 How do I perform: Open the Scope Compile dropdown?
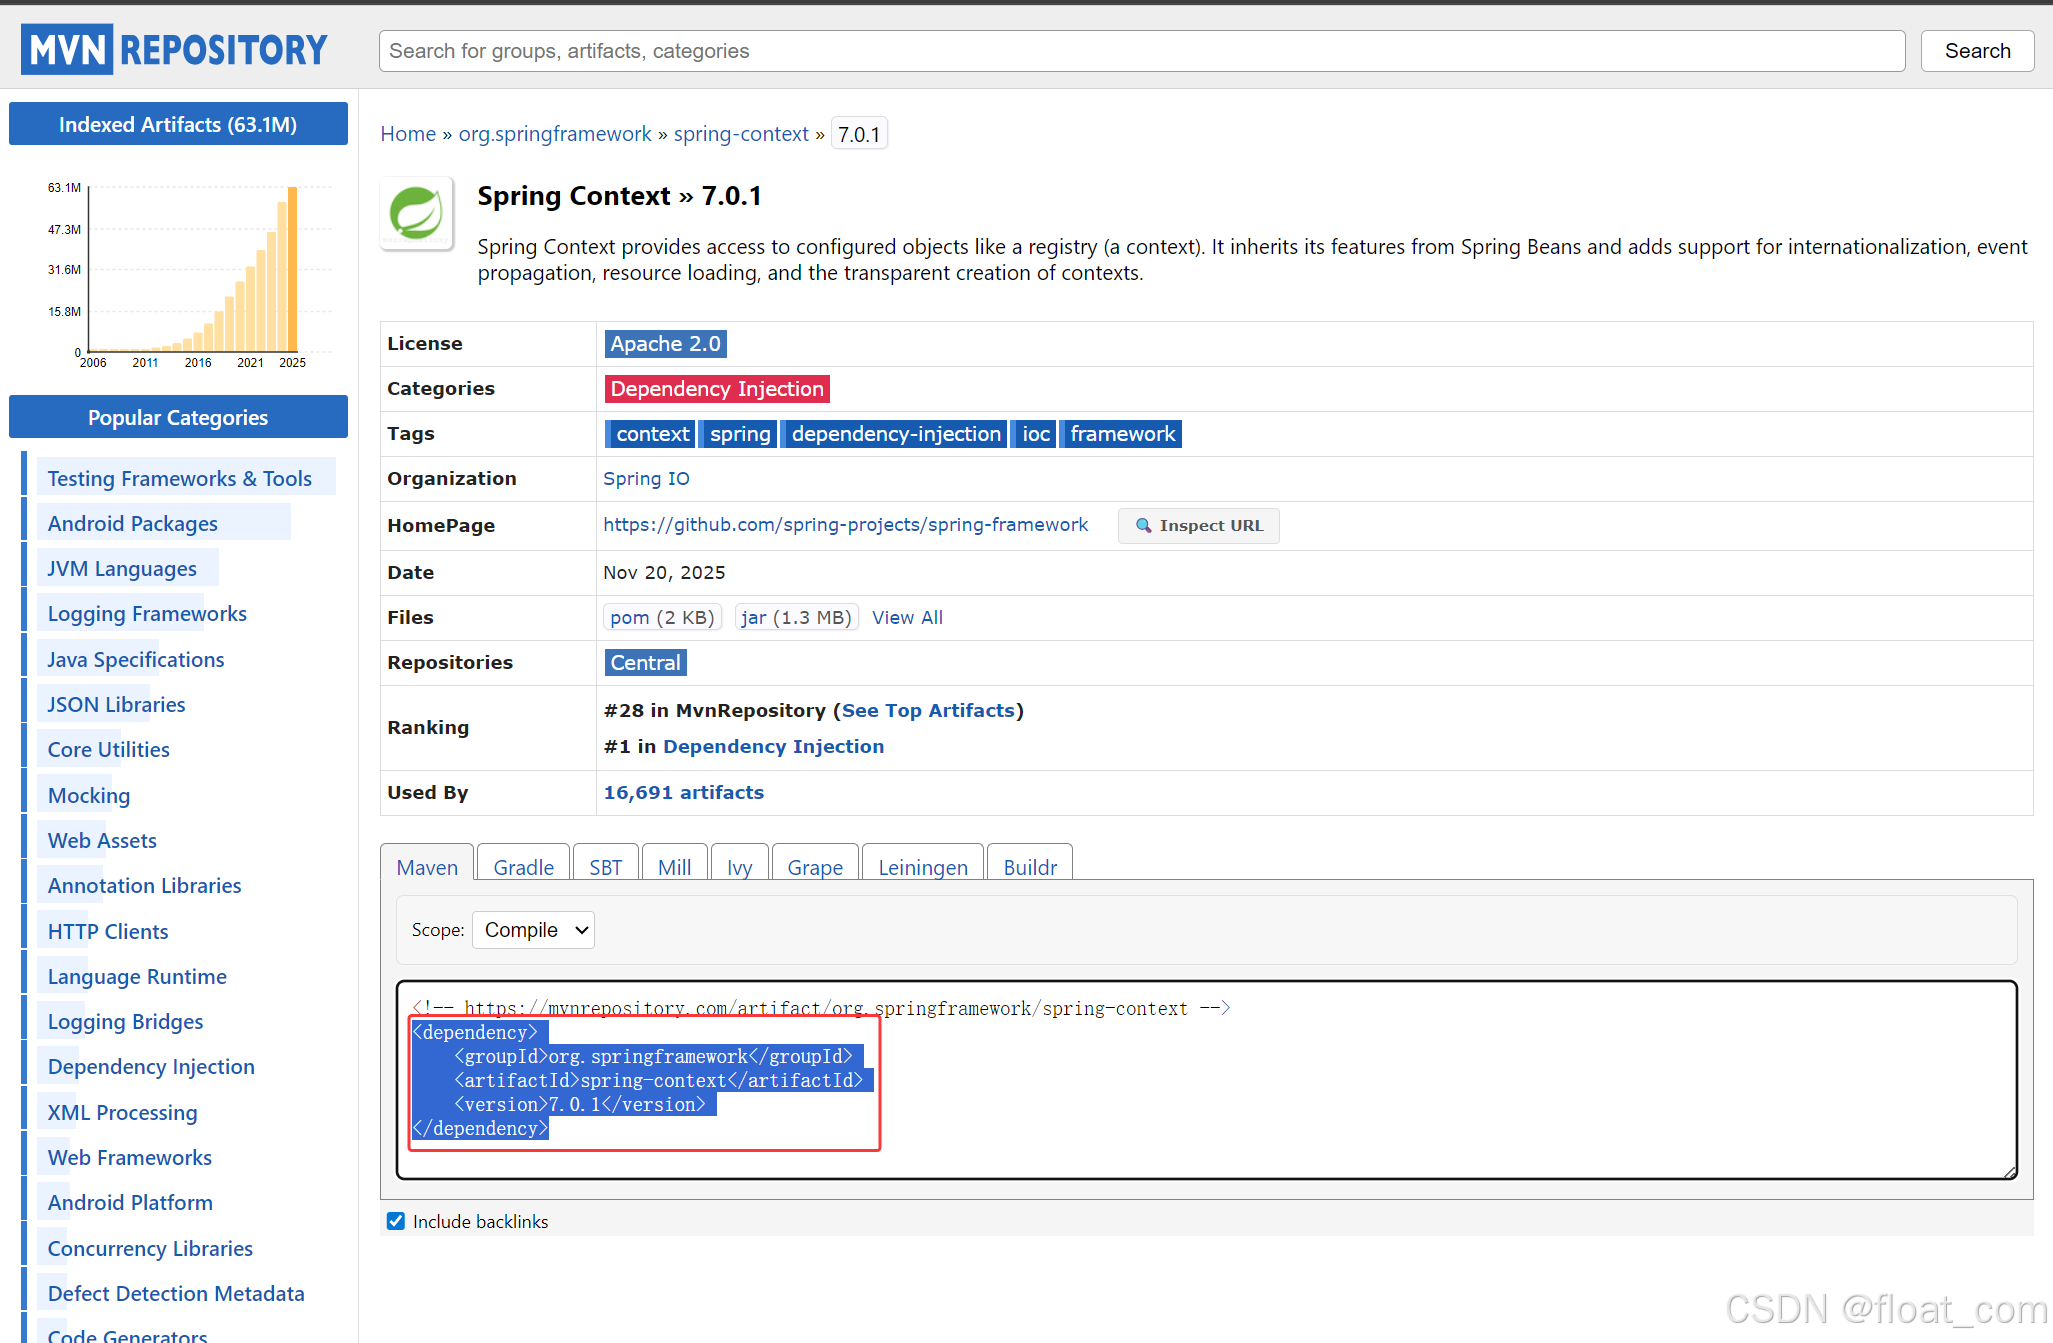pyautogui.click(x=533, y=930)
